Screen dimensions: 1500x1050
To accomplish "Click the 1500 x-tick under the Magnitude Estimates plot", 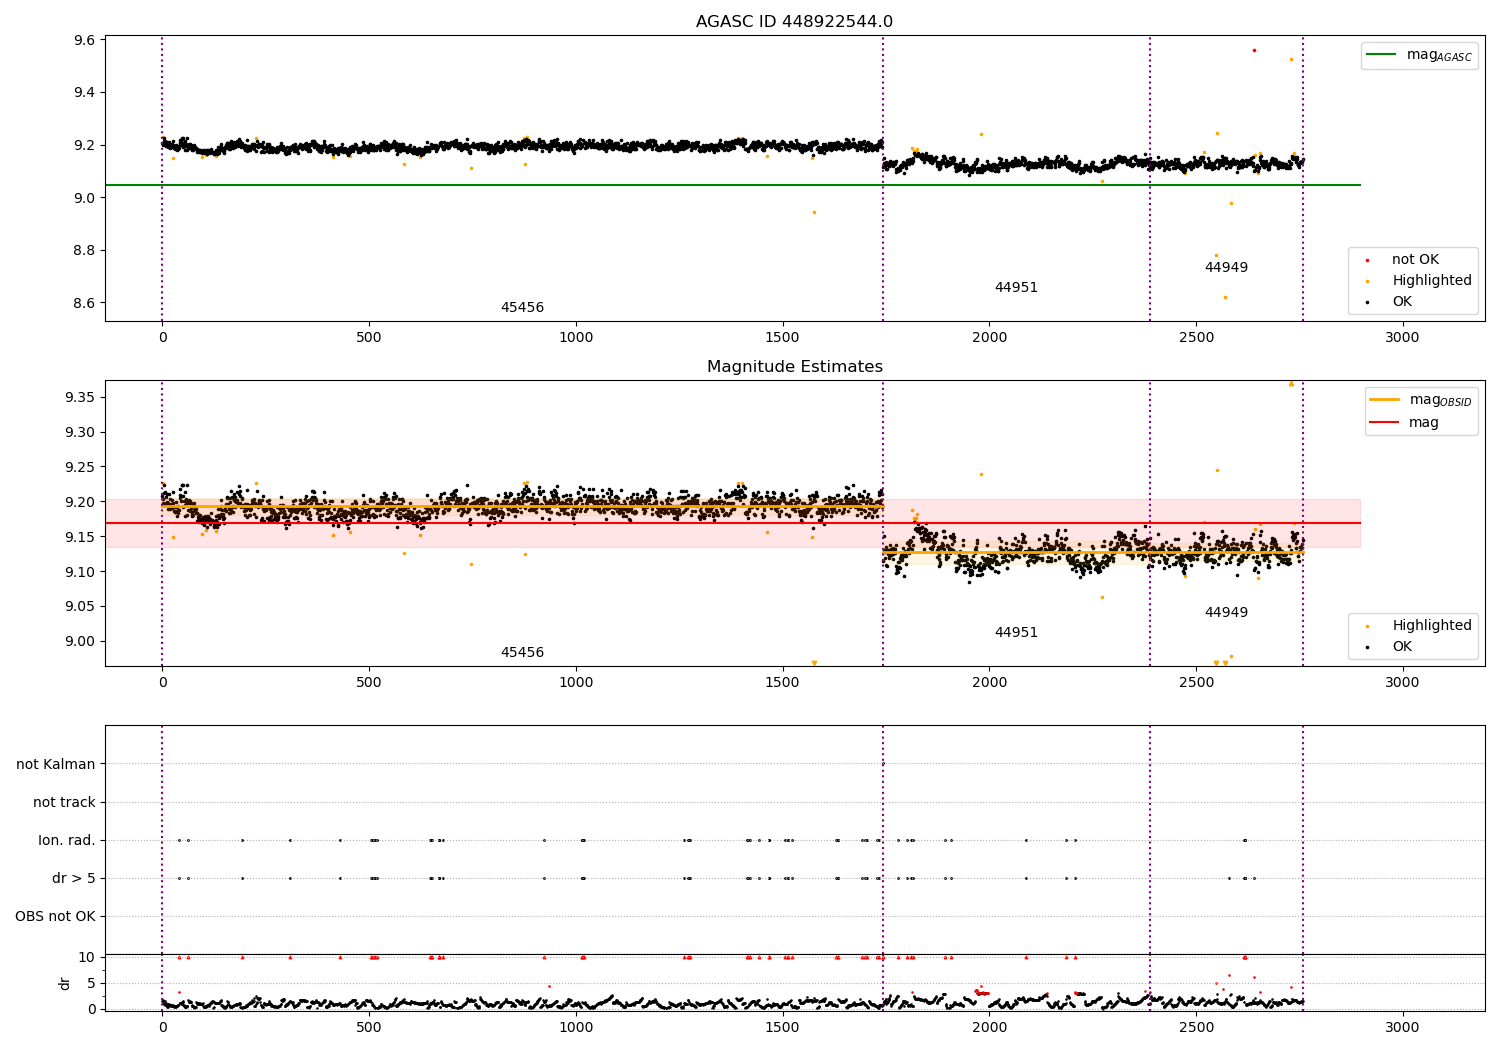I will click(782, 683).
